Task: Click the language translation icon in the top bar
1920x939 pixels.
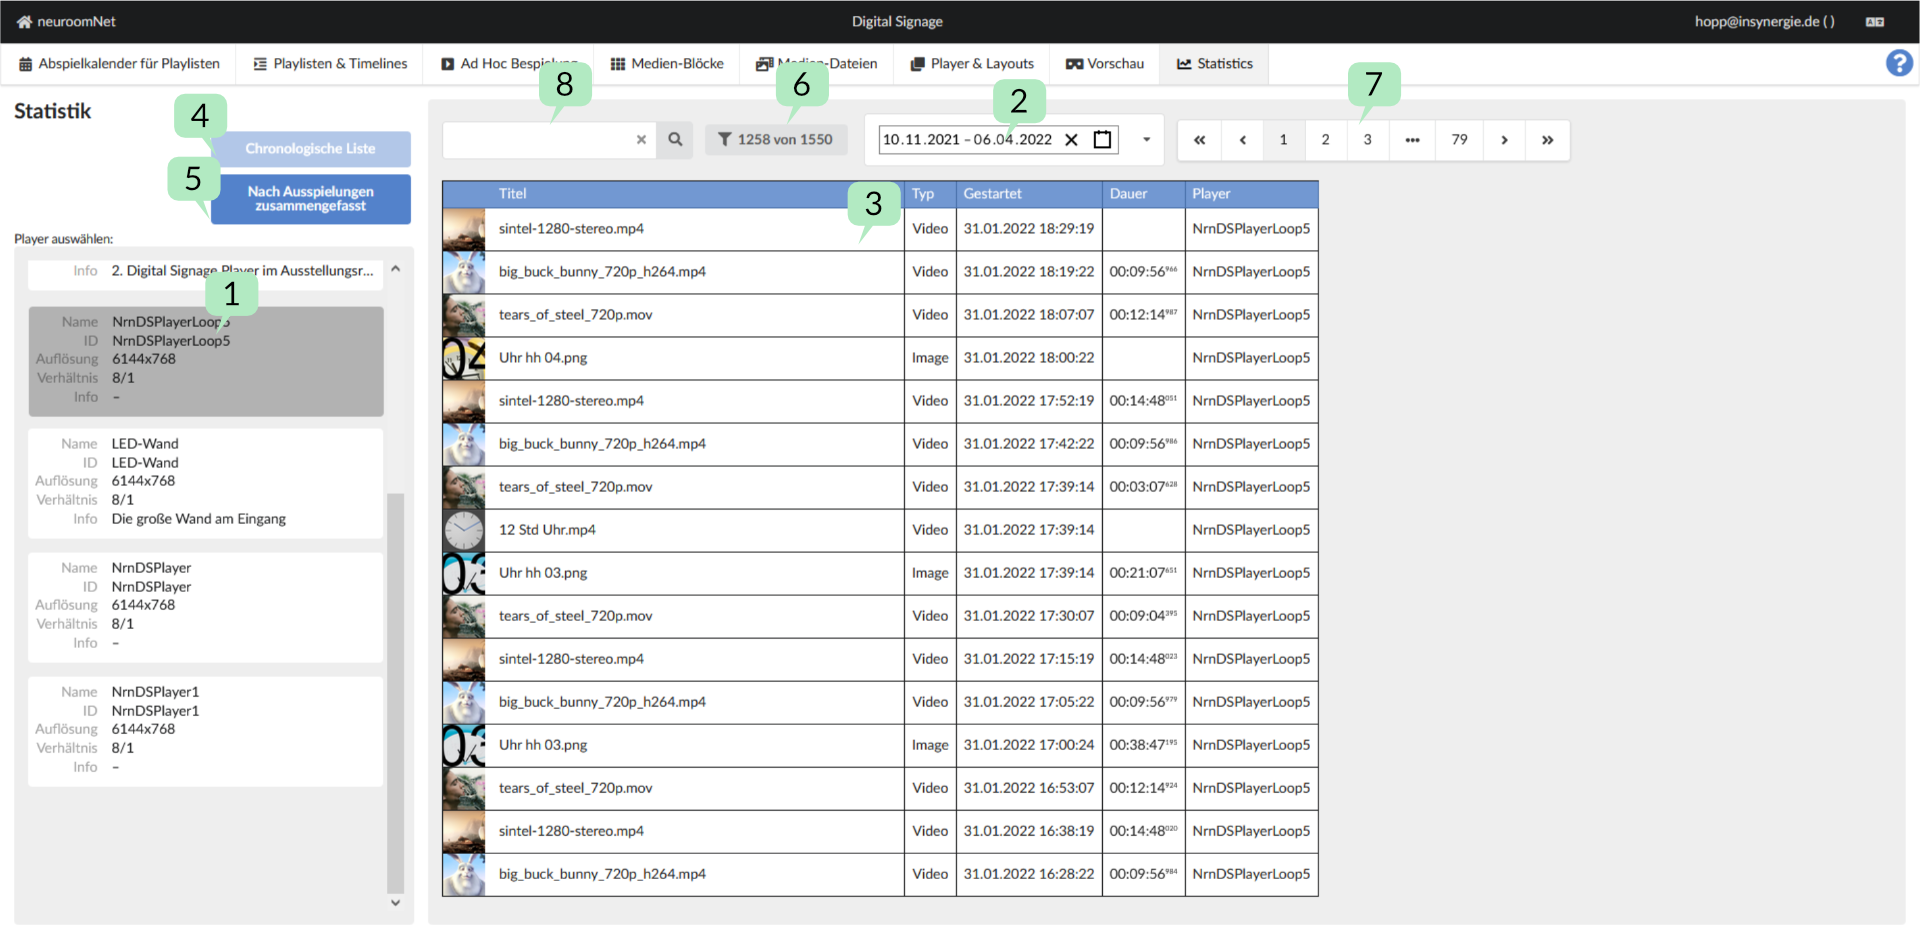Action: point(1875,21)
